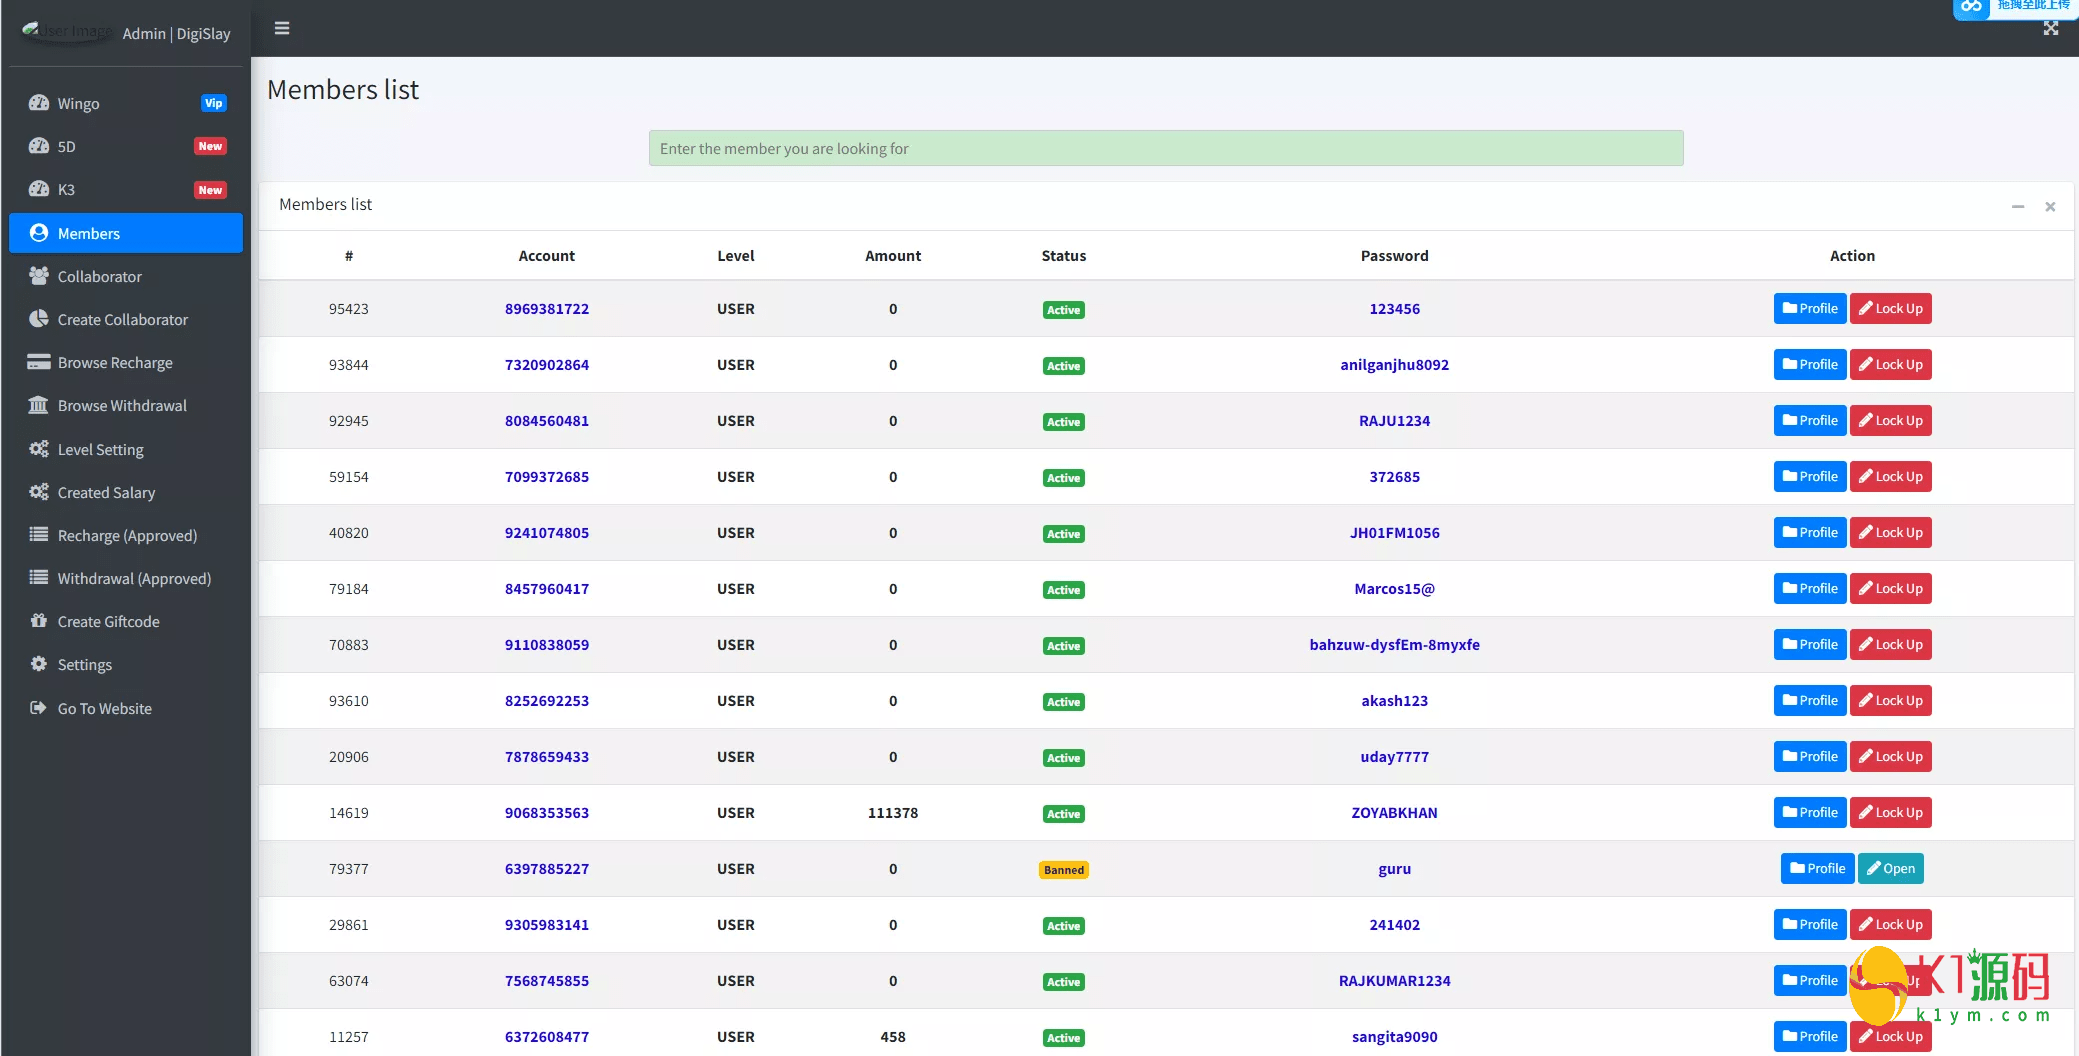The height and width of the screenshot is (1056, 2079).
Task: Lock Up account 7320902864
Action: pos(1890,365)
